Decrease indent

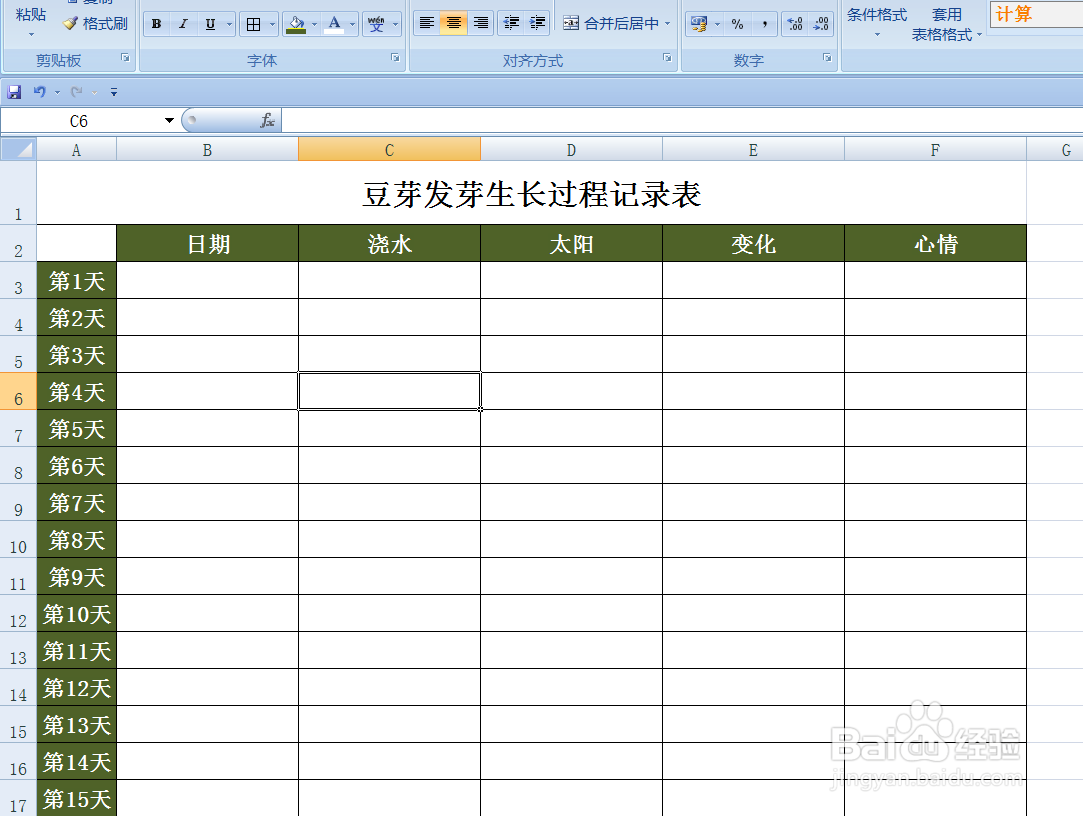511,23
